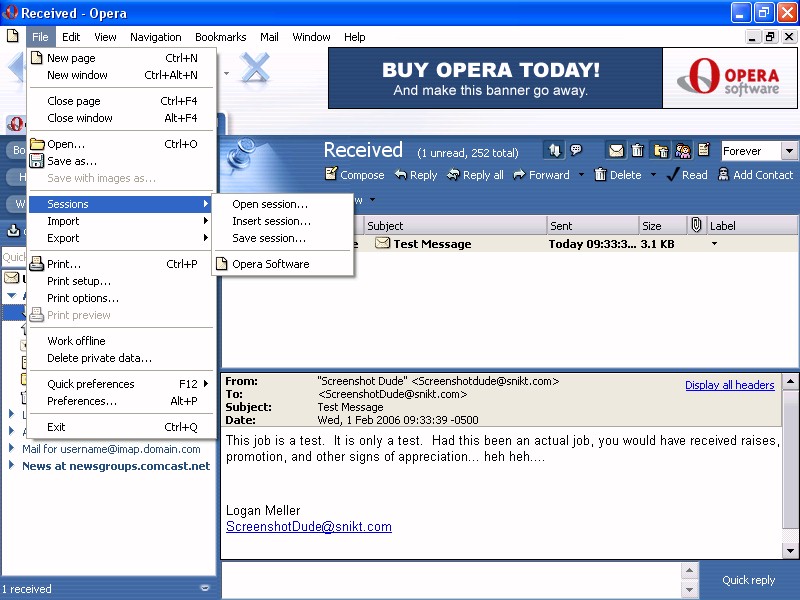Toggle show read mail envelope icon
800x600 pixels.
(x=616, y=151)
